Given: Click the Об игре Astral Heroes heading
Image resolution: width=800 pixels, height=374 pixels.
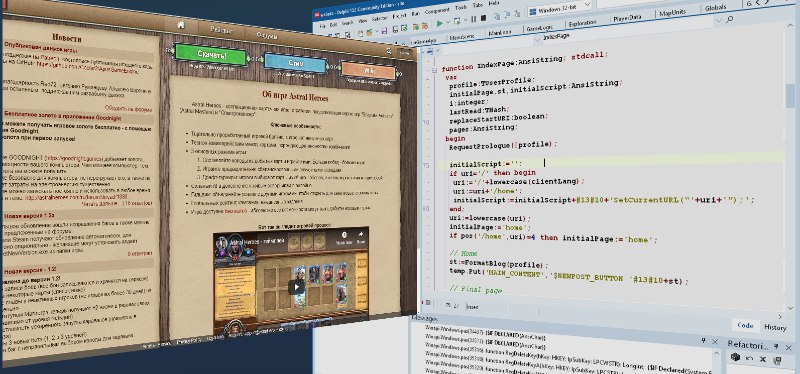Looking at the screenshot, I should click(295, 97).
